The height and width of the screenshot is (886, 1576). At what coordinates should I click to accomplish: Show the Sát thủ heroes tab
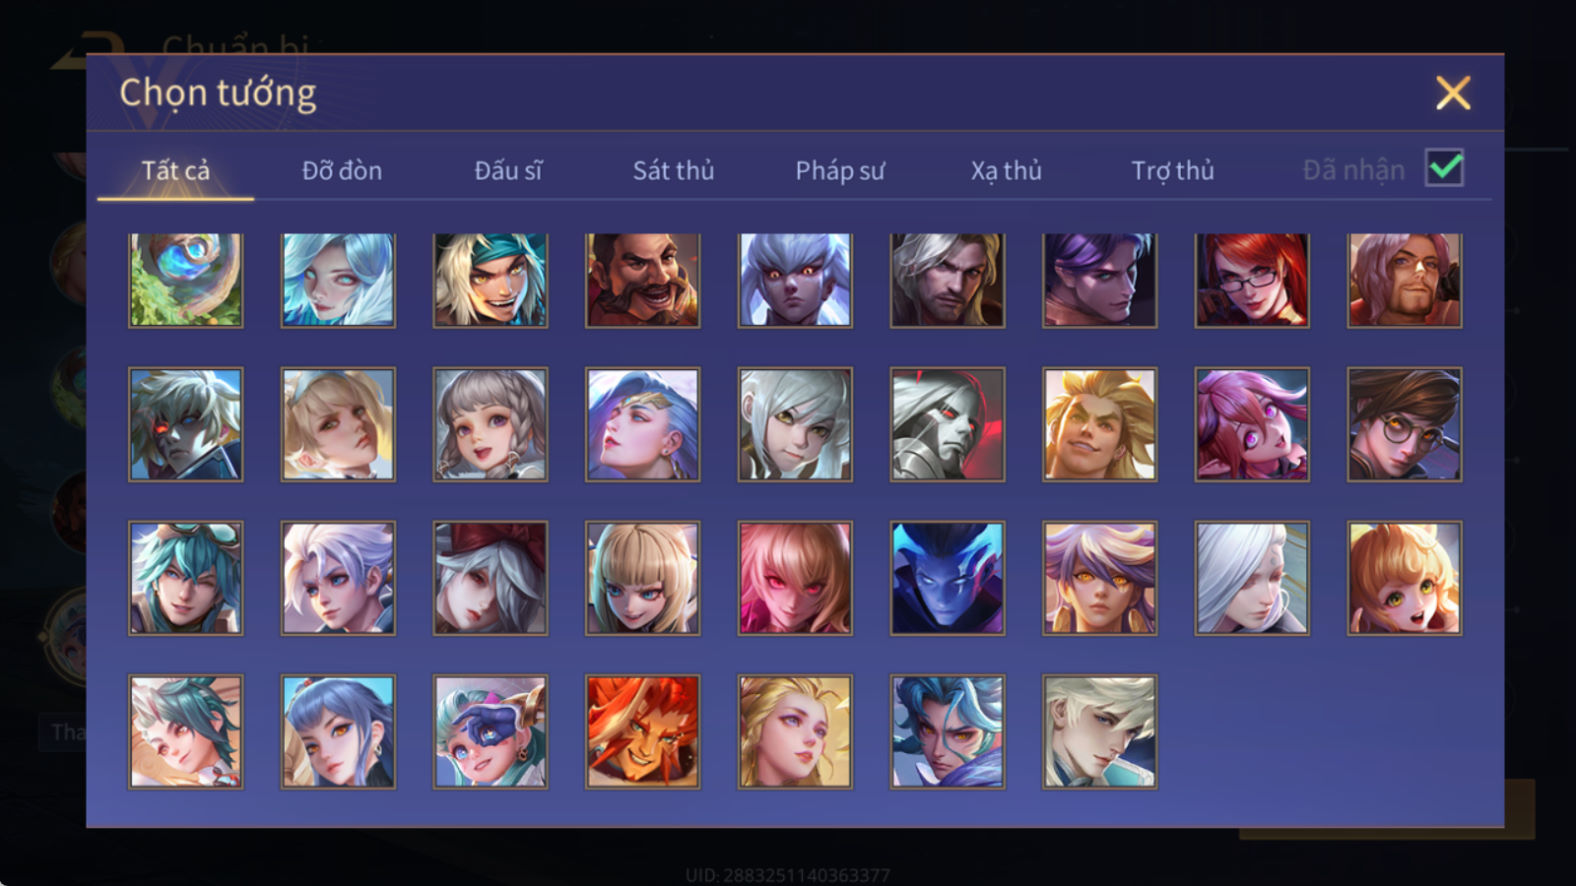(673, 171)
